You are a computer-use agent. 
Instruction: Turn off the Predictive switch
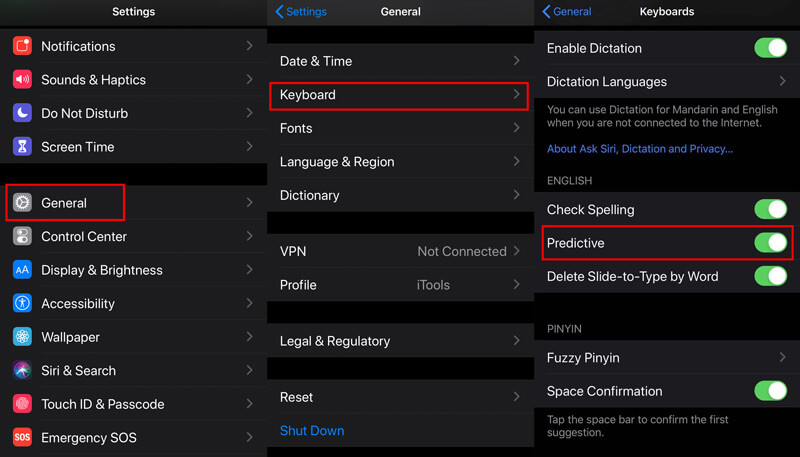click(770, 243)
